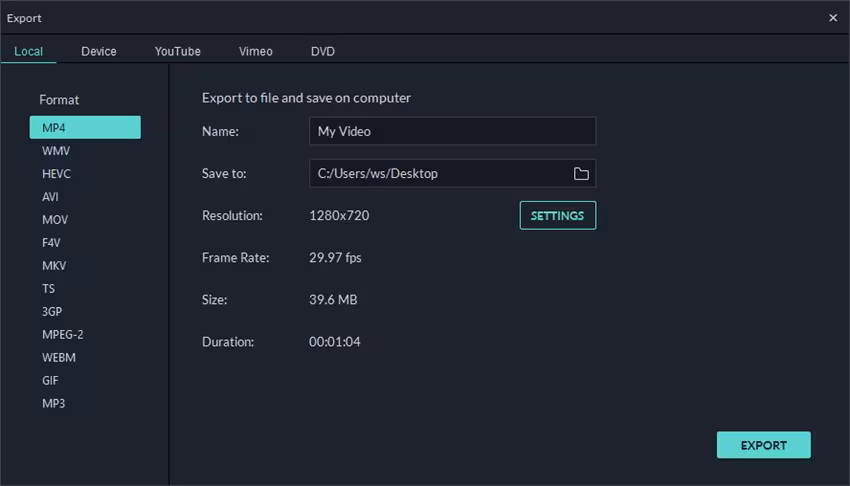Screen dimensions: 850x486
Task: Click the Save to path field
Action: (438, 174)
